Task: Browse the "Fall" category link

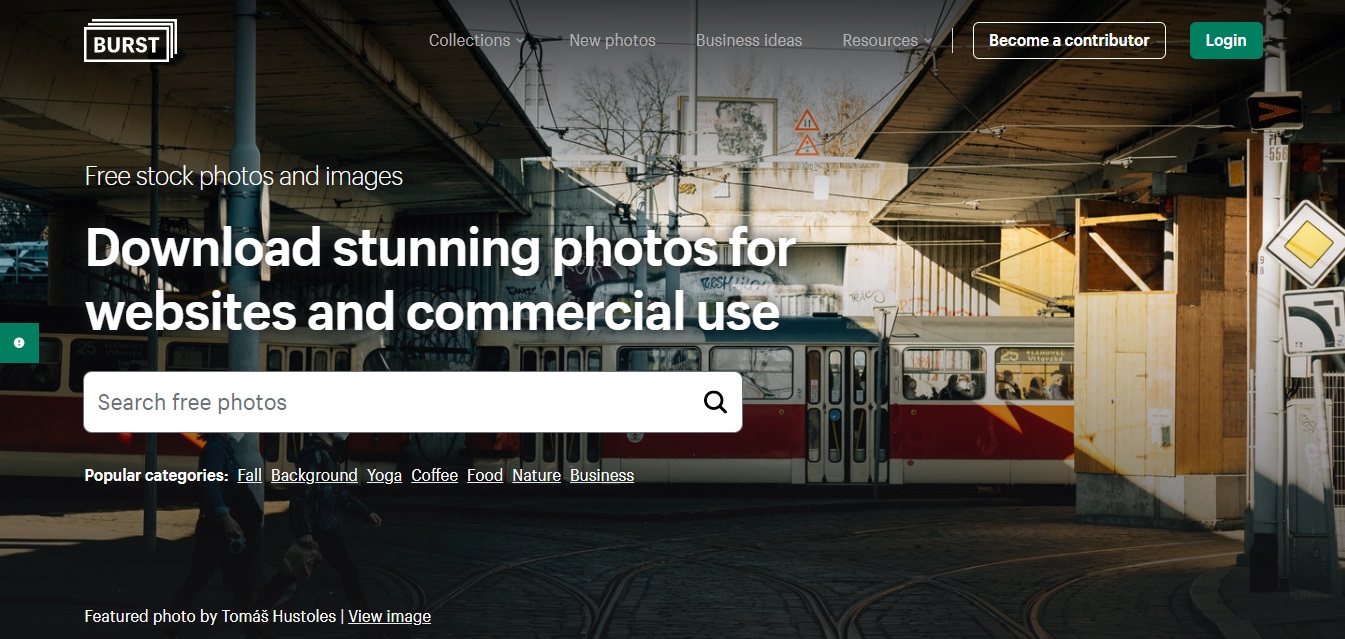Action: 248,475
